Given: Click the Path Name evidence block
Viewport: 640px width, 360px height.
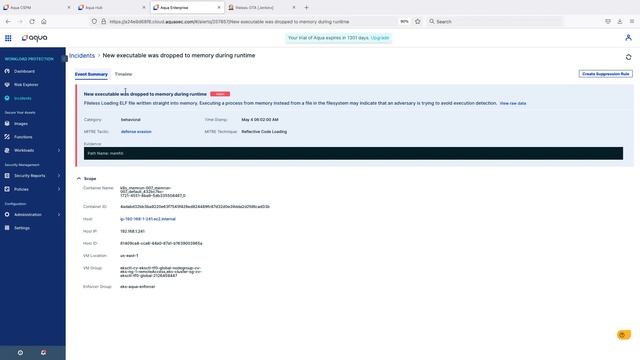Looking at the screenshot, I should pyautogui.click(x=353, y=153).
